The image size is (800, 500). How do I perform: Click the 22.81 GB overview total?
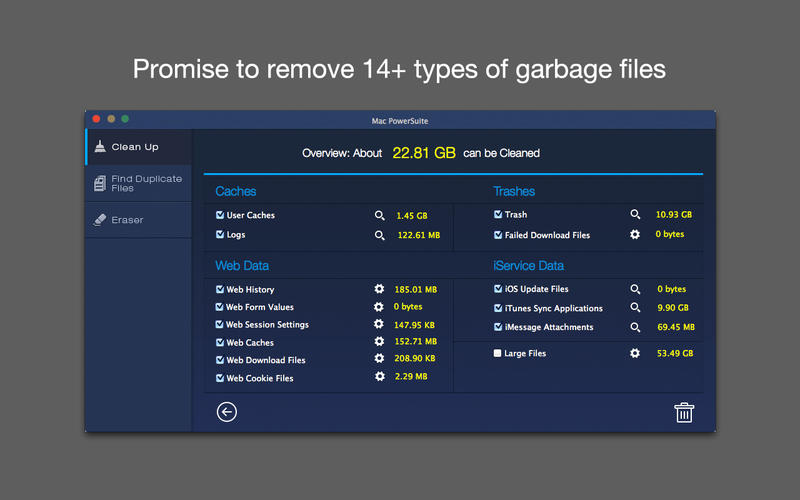click(423, 153)
